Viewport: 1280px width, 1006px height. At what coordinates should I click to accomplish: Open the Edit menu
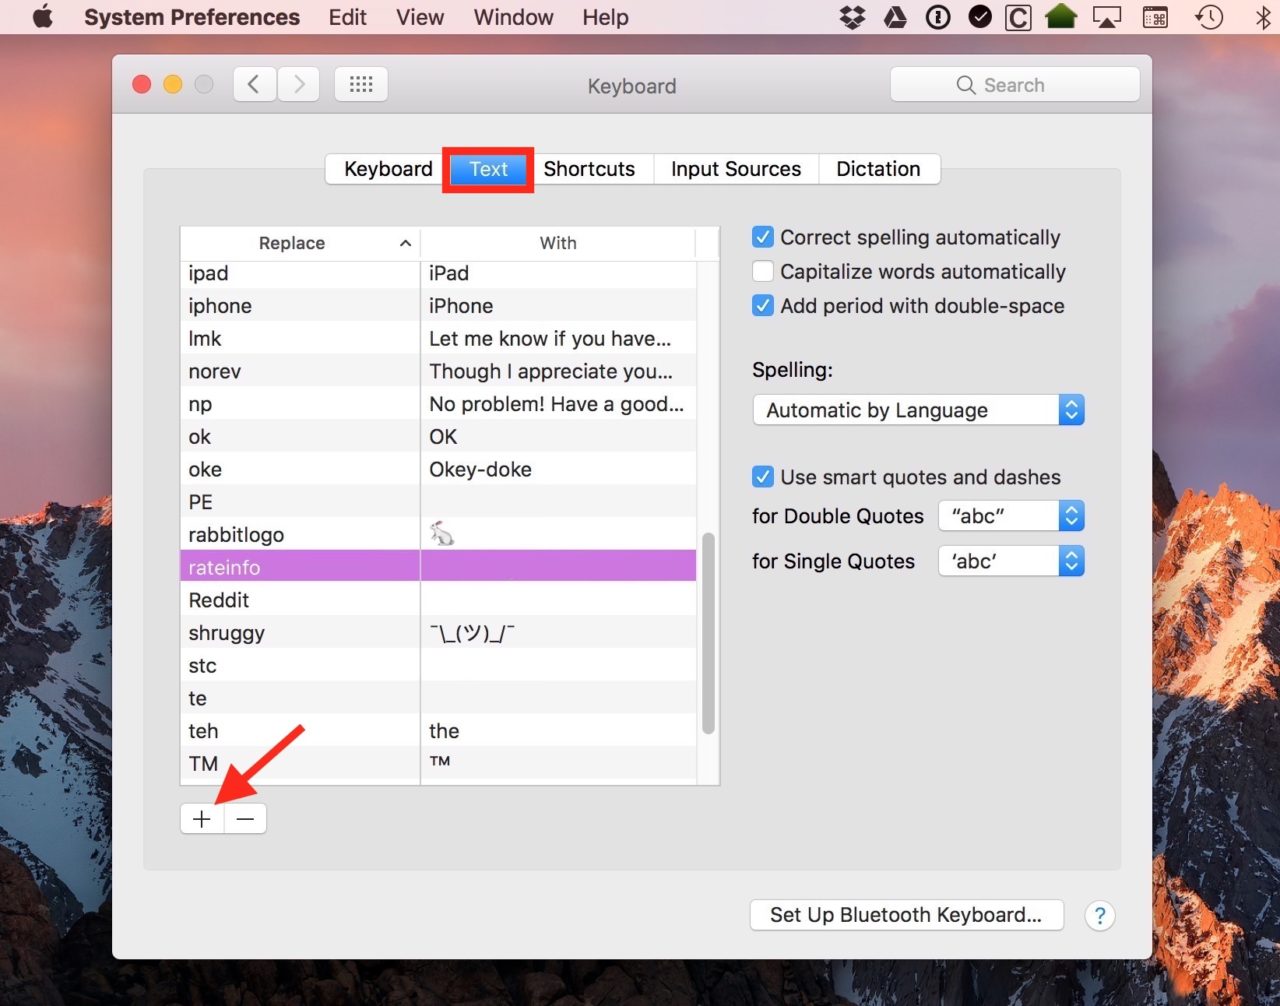(x=348, y=17)
